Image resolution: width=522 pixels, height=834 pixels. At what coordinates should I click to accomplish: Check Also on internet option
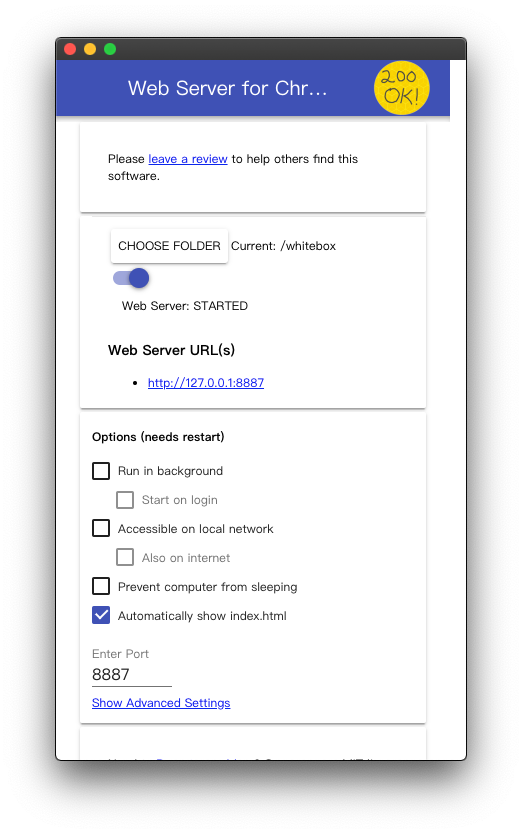coord(125,557)
